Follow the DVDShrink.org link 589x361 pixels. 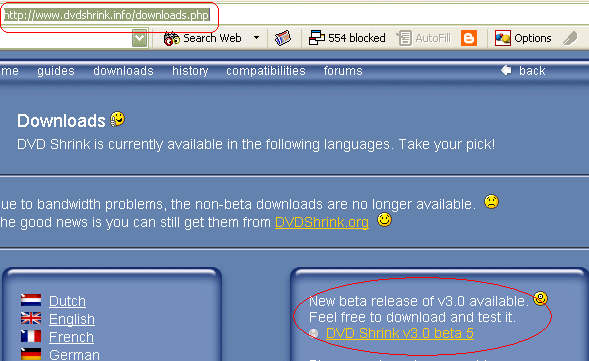pyautogui.click(x=322, y=222)
